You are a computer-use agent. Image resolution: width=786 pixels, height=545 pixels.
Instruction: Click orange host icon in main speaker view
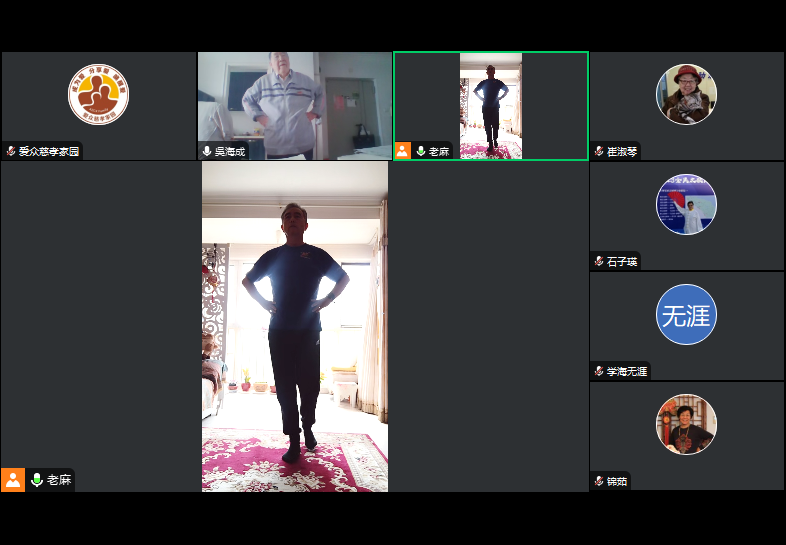13,480
